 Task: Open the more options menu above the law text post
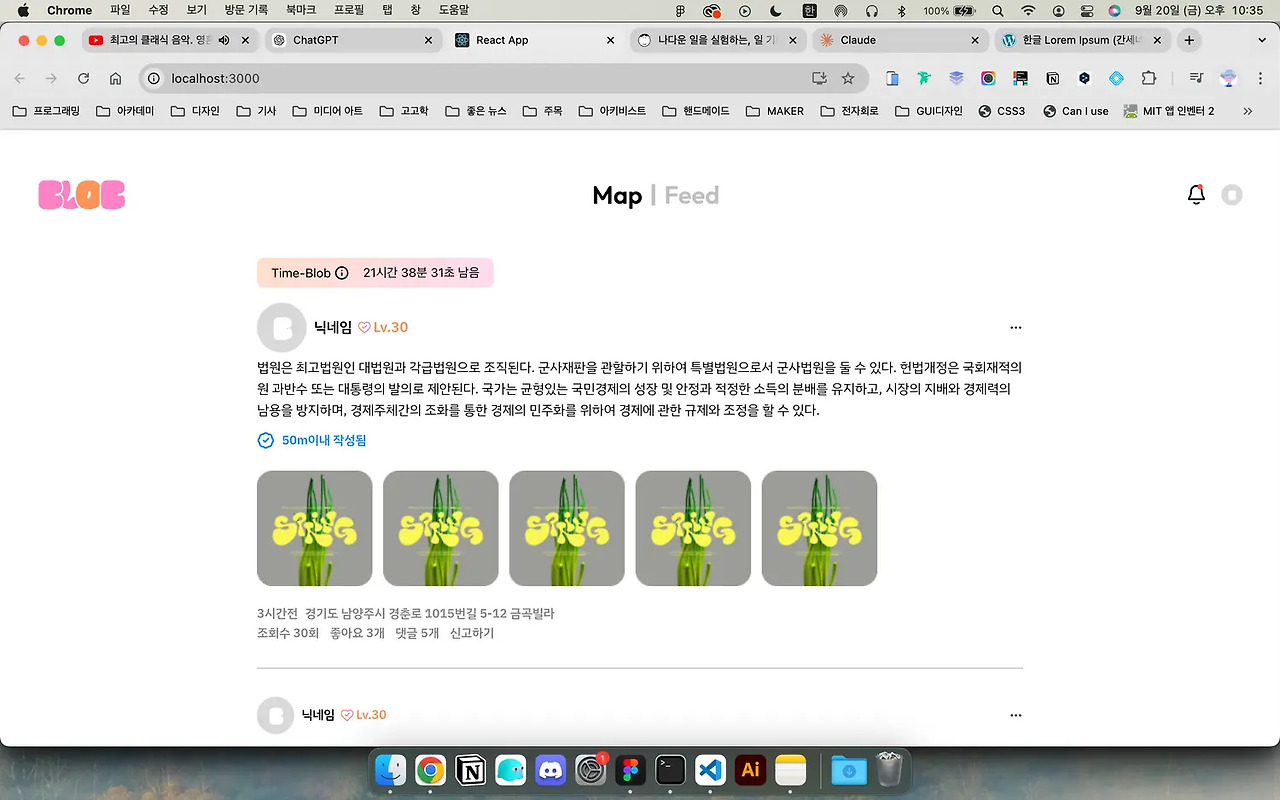(1016, 328)
